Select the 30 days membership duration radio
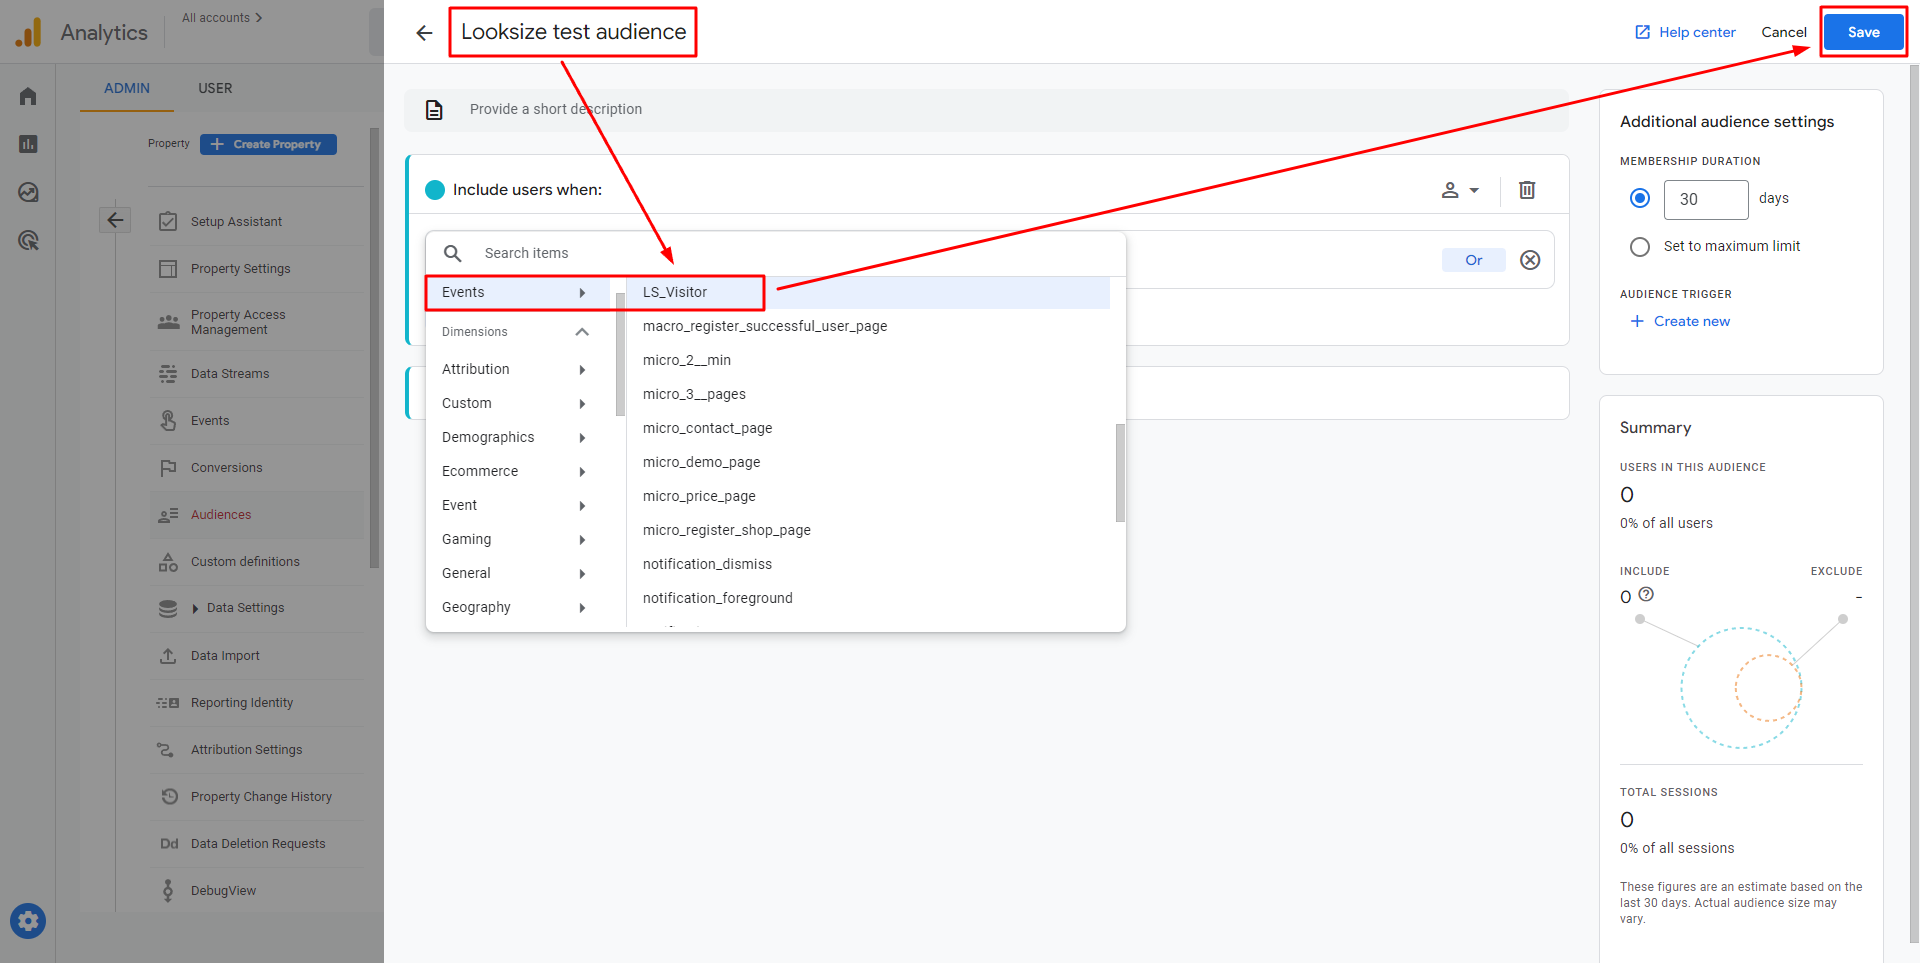Image resolution: width=1920 pixels, height=963 pixels. [1639, 198]
